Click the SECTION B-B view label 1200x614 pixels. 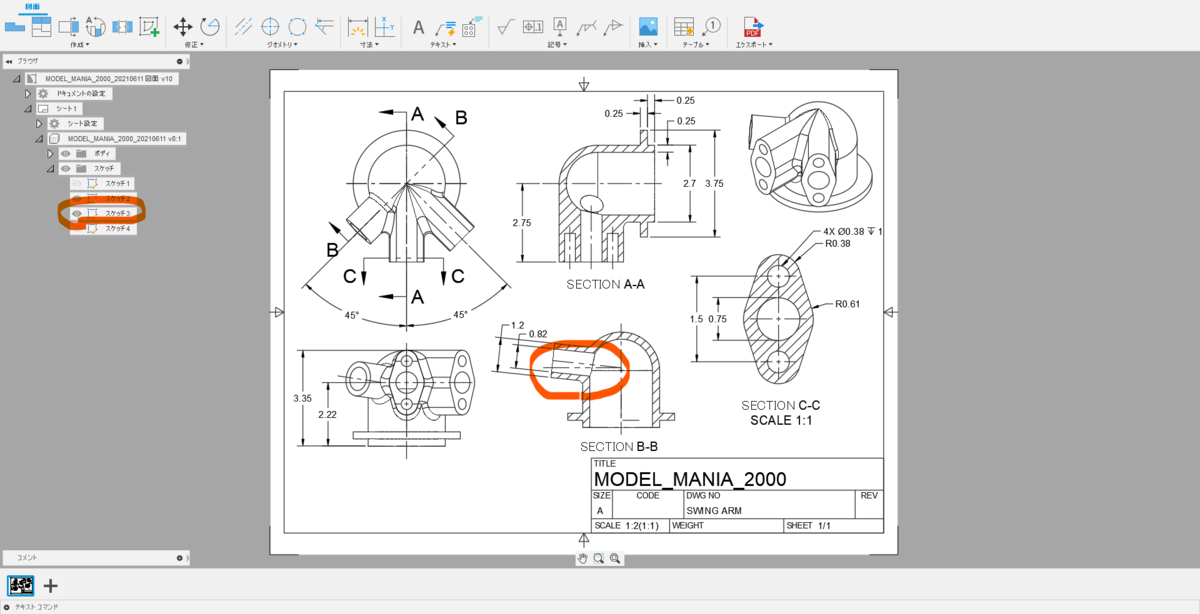tap(619, 446)
